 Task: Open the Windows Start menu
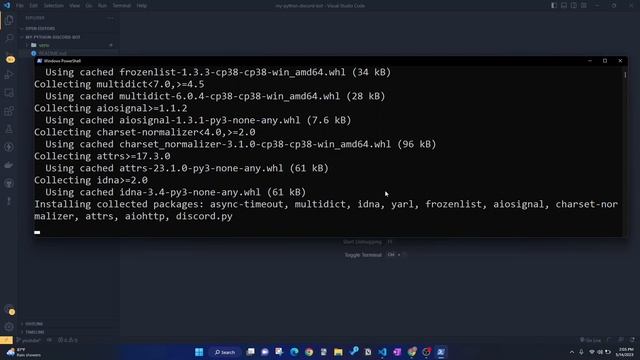pyautogui.click(x=199, y=352)
